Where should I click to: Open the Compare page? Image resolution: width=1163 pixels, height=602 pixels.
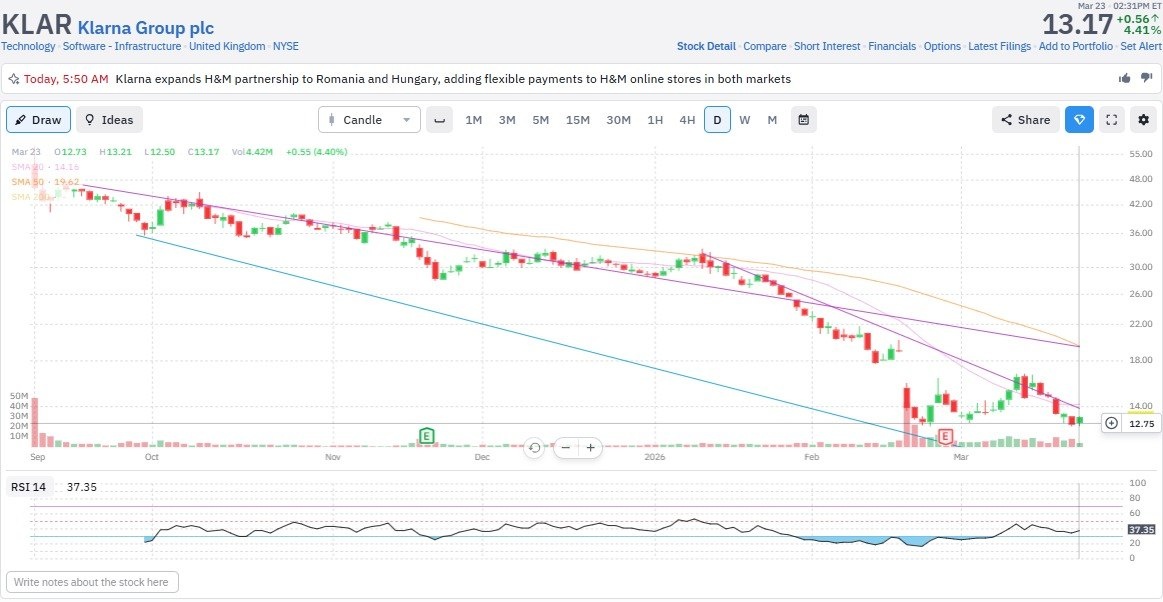[765, 46]
